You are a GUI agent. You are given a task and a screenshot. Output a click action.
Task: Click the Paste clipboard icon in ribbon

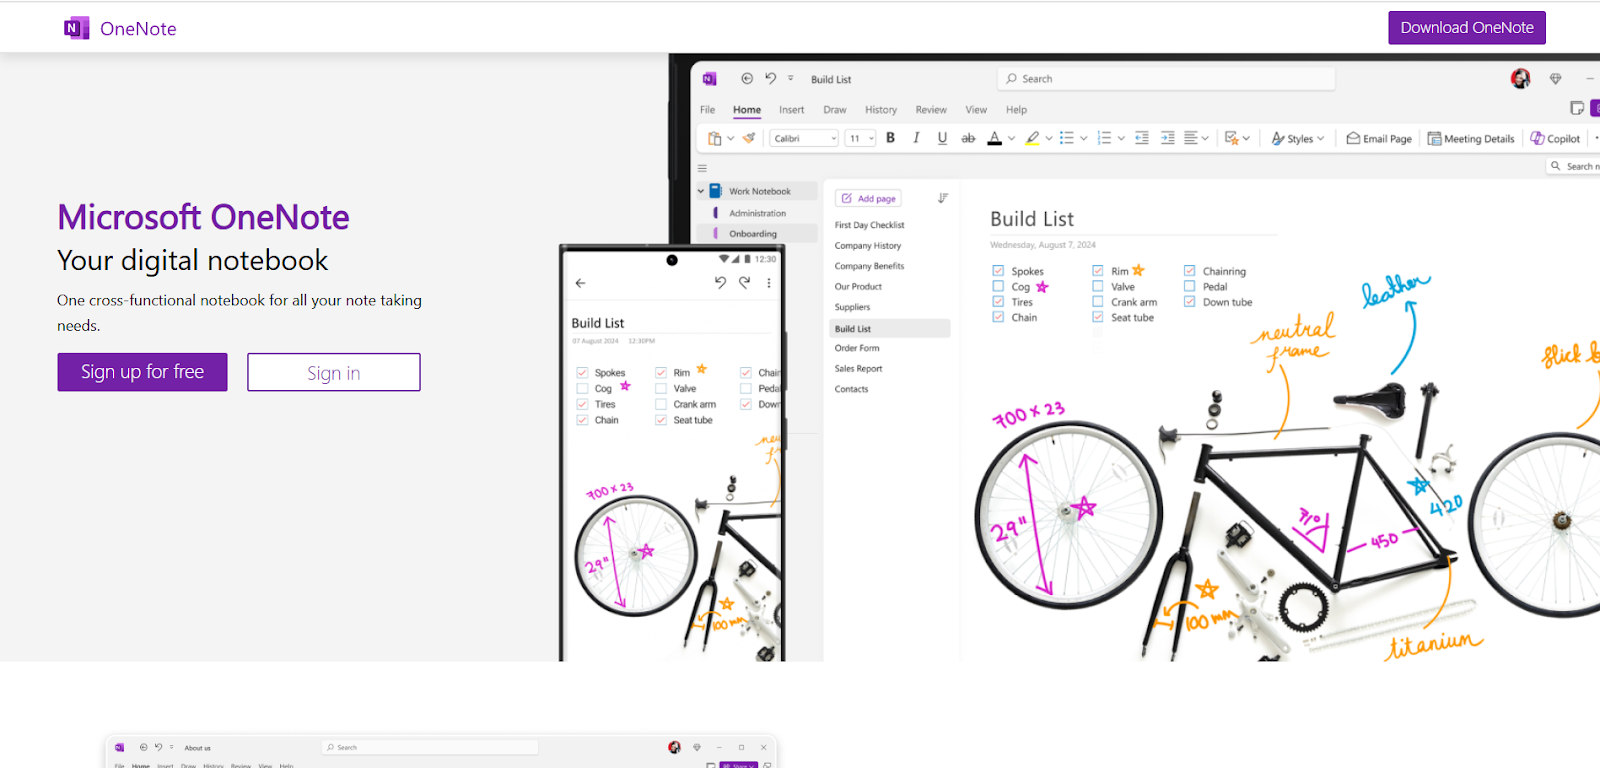point(714,138)
